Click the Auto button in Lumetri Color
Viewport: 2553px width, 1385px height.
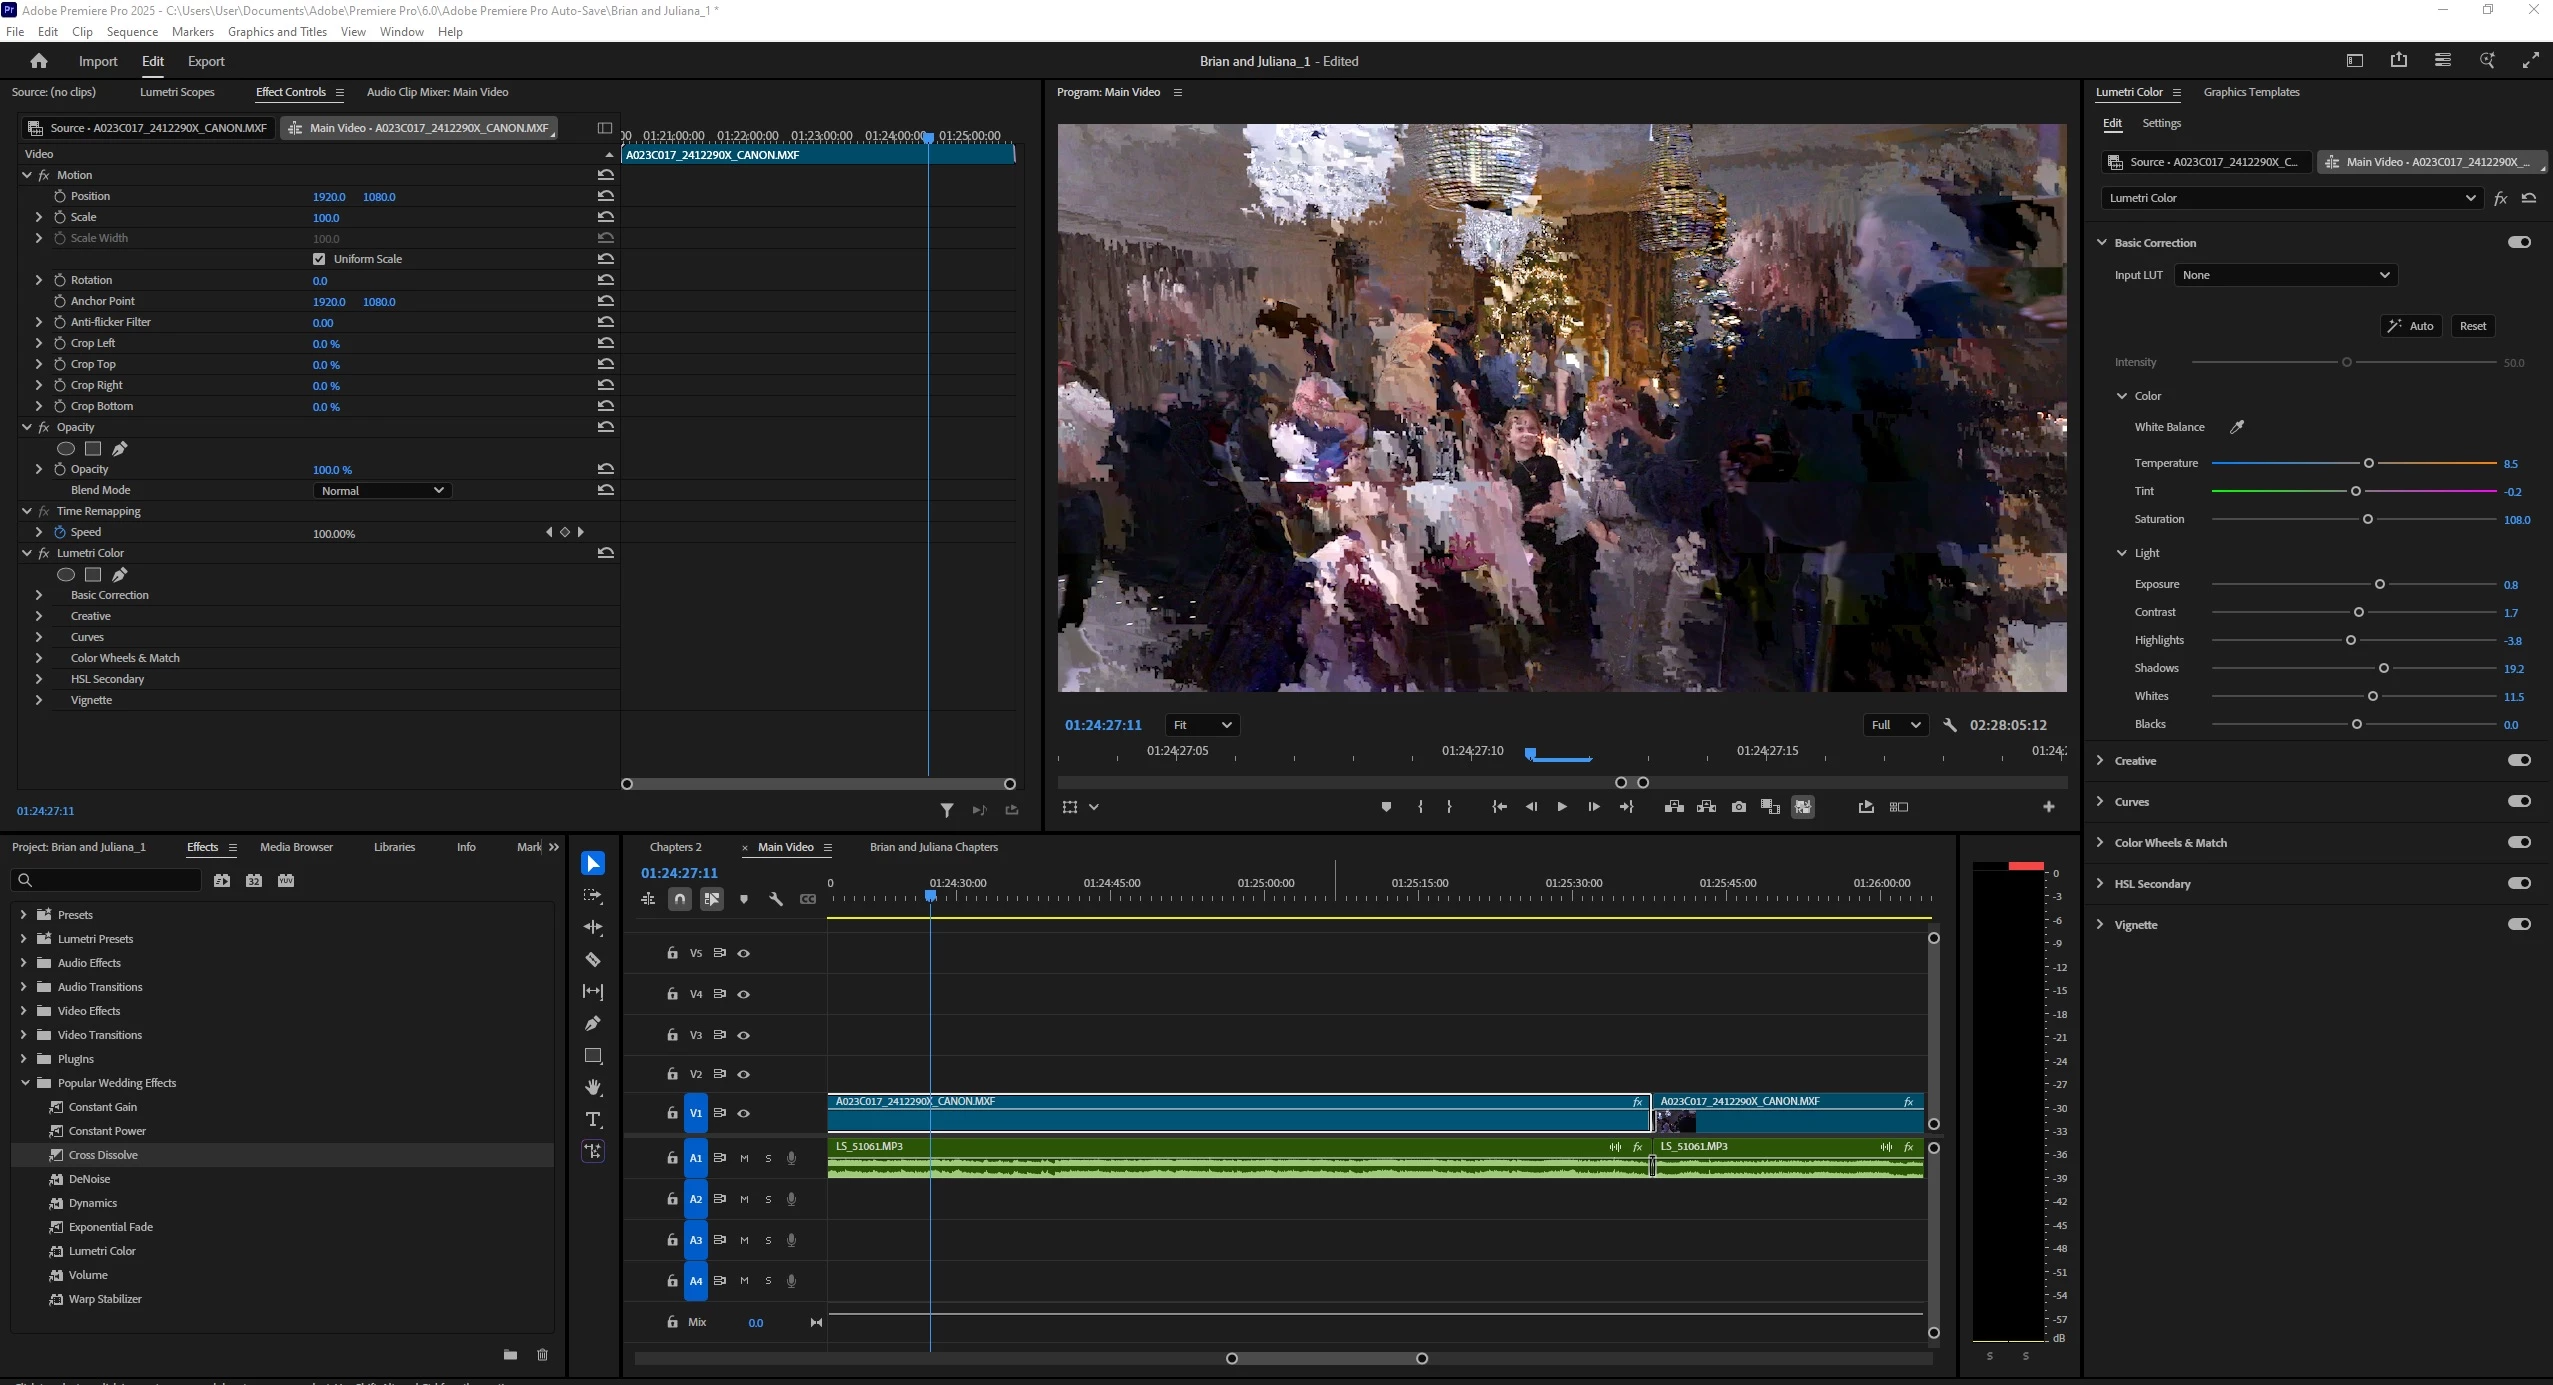tap(2411, 326)
